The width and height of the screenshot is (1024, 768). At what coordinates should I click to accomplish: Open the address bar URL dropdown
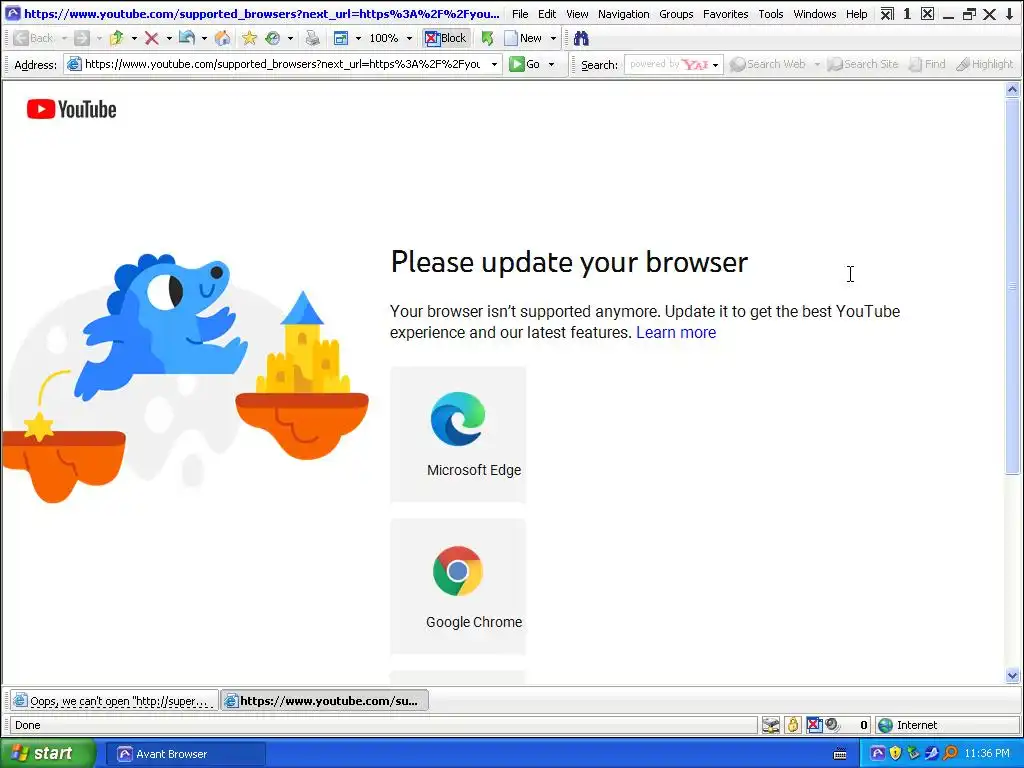(x=494, y=64)
